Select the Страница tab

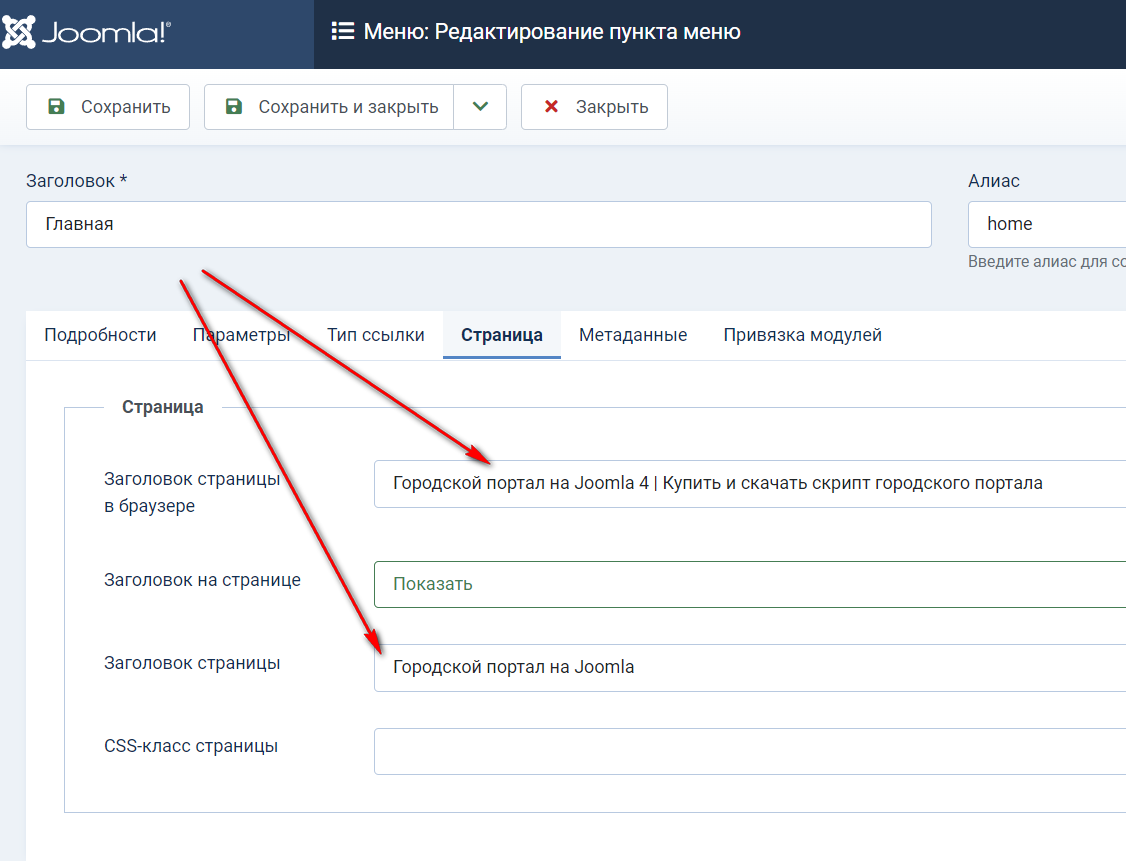pyautogui.click(x=502, y=335)
